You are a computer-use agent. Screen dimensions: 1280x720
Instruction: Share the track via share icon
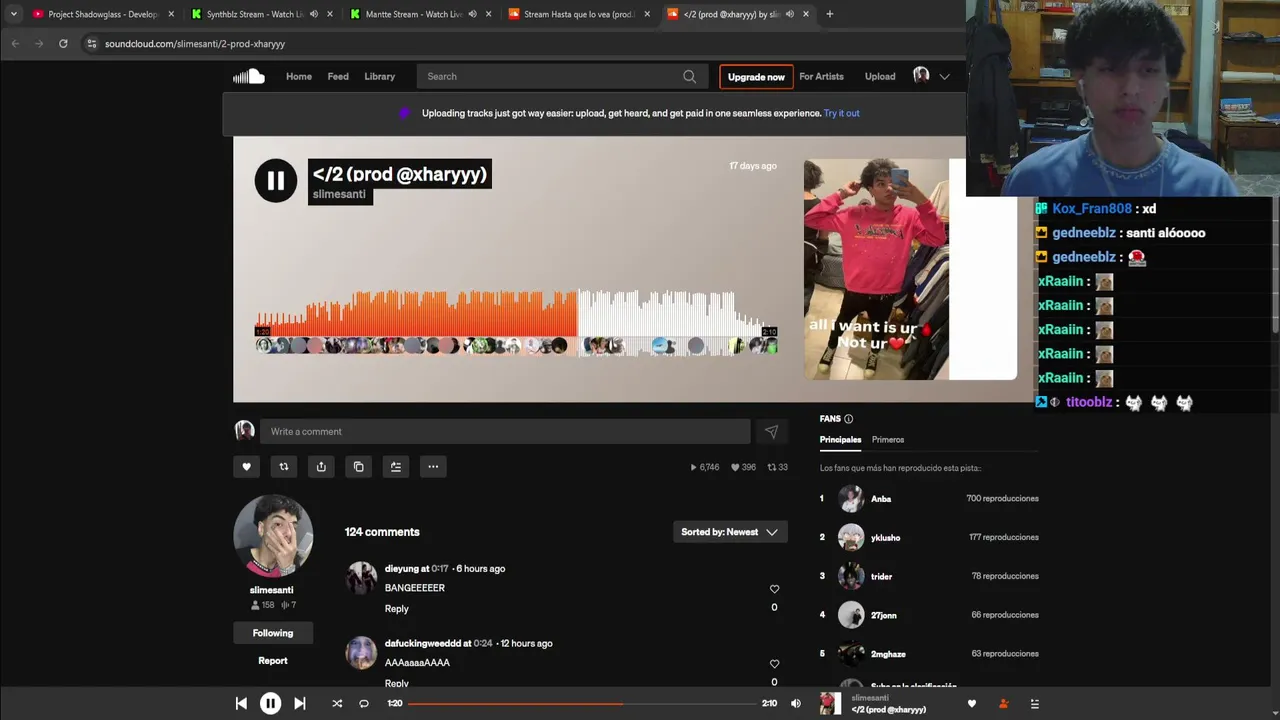click(x=321, y=466)
